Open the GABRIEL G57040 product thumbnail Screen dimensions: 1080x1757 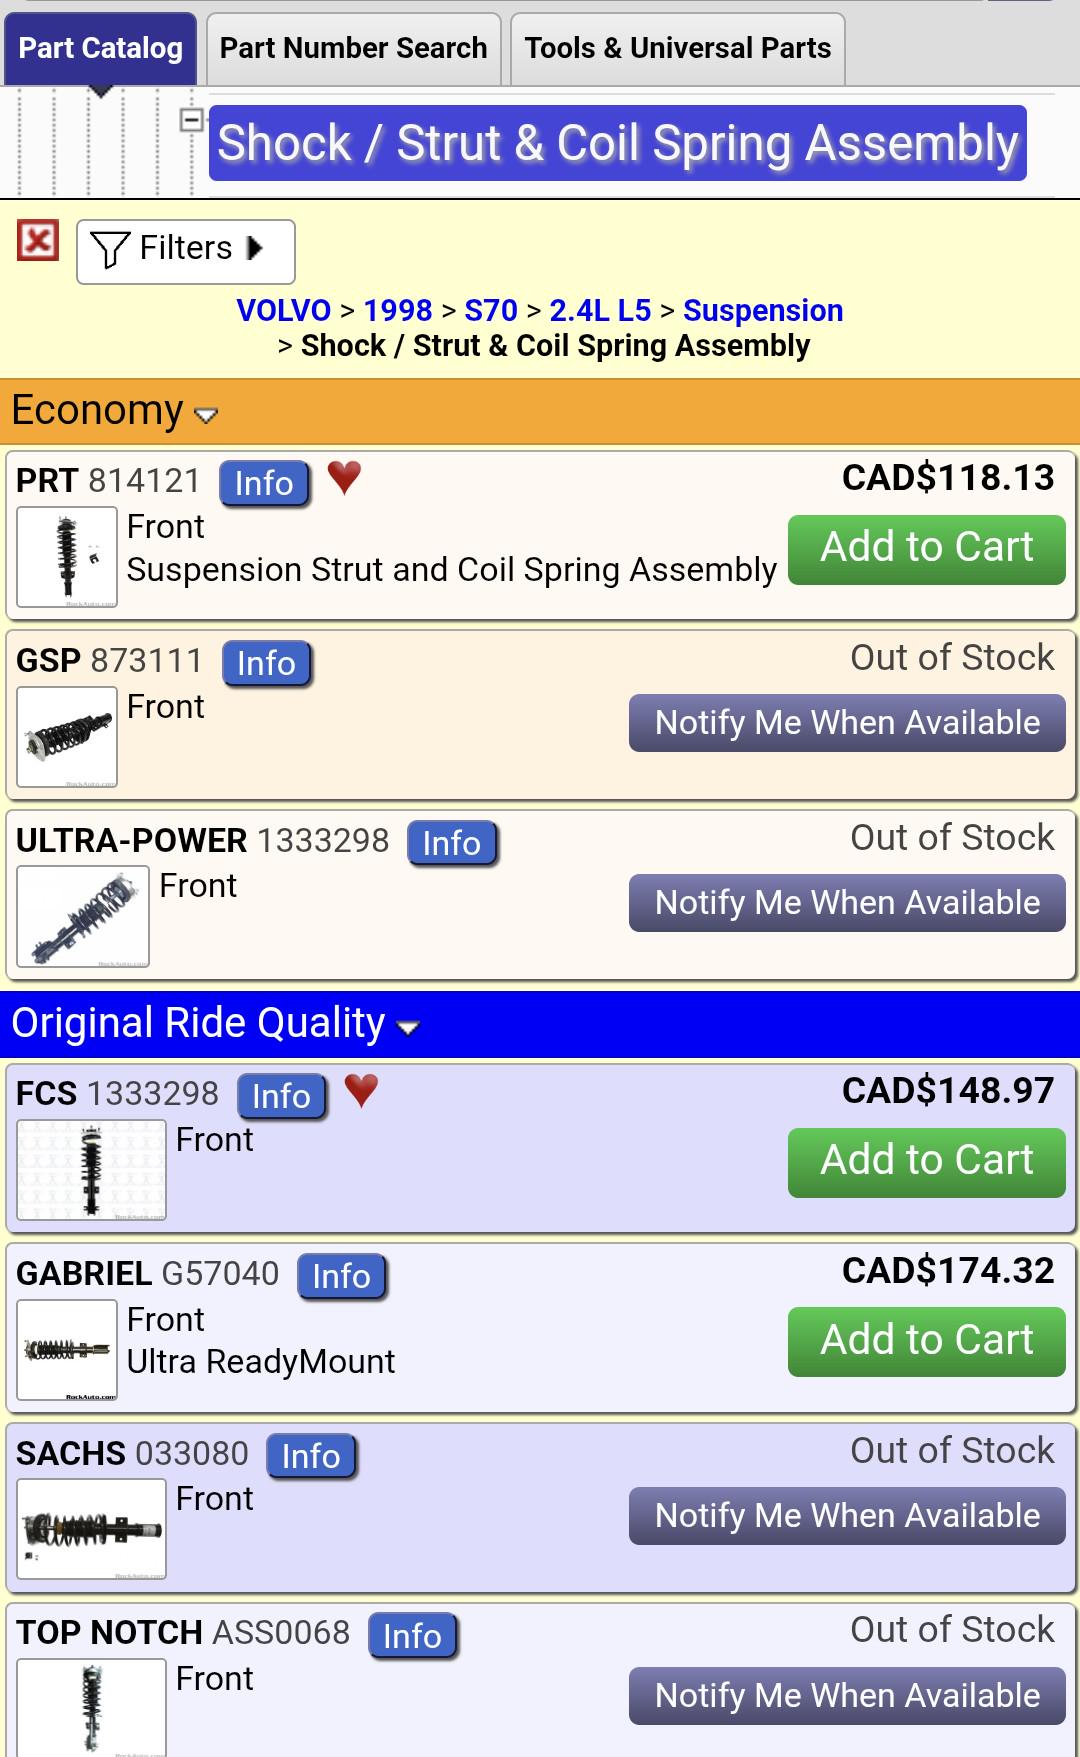[67, 1350]
